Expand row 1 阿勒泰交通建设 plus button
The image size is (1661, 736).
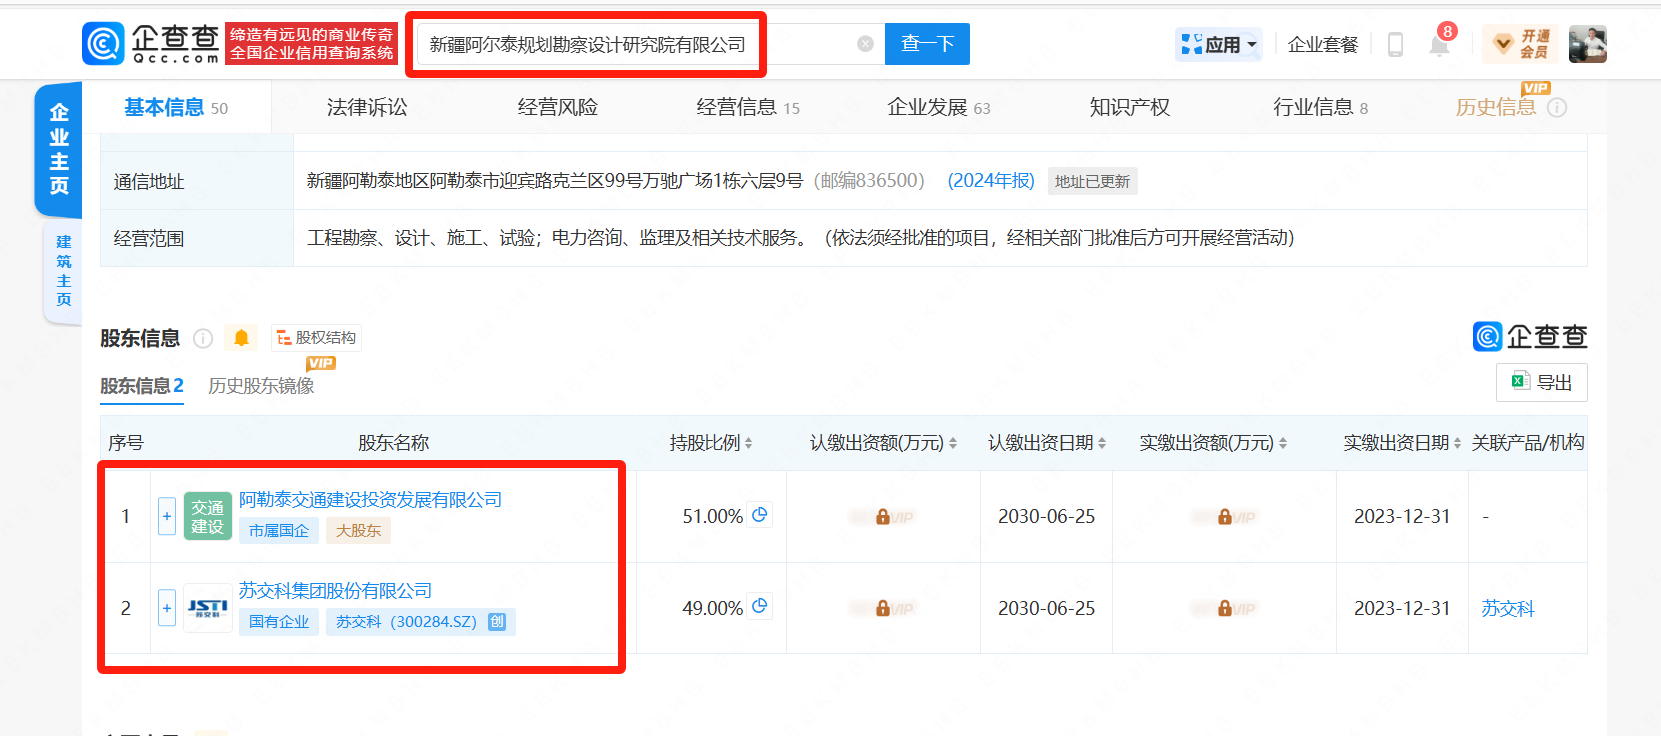point(167,516)
